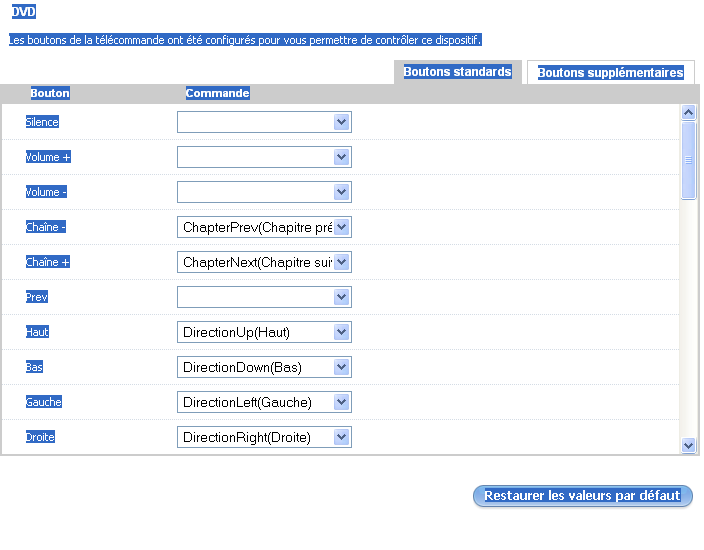The height and width of the screenshot is (550, 704).
Task: Click the Bouton column header
Action: (50, 93)
